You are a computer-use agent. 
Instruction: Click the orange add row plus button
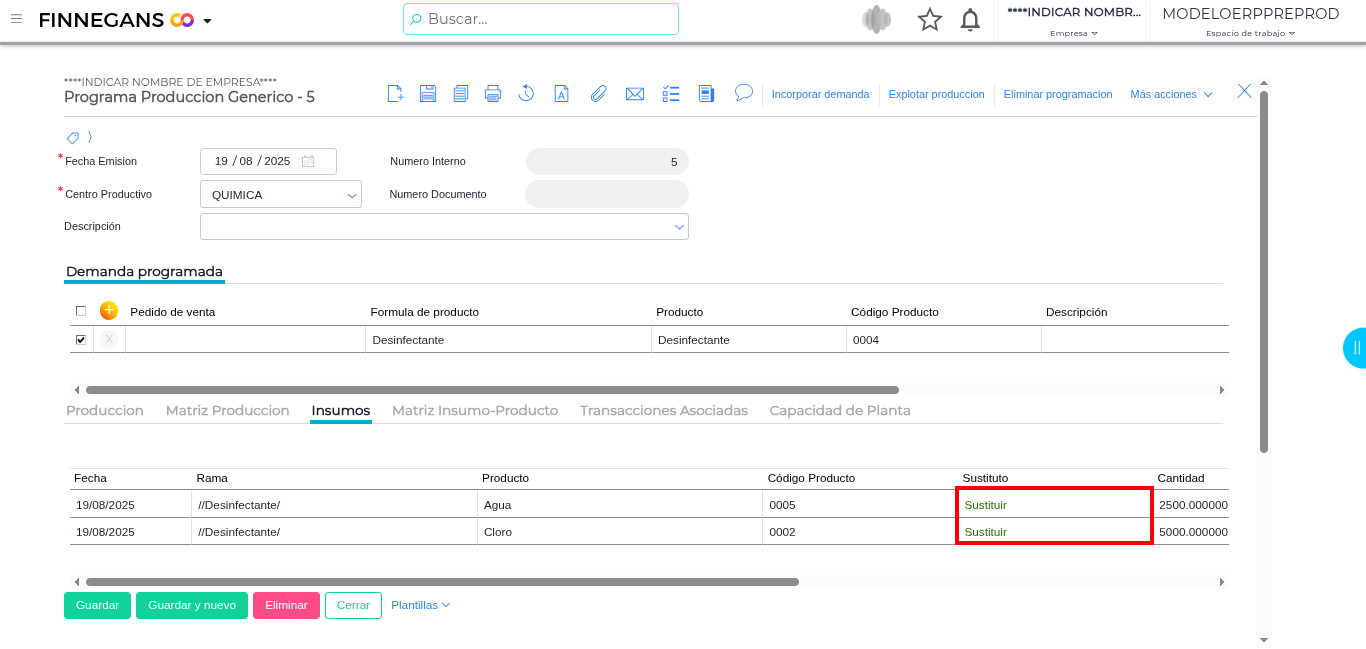coord(109,311)
